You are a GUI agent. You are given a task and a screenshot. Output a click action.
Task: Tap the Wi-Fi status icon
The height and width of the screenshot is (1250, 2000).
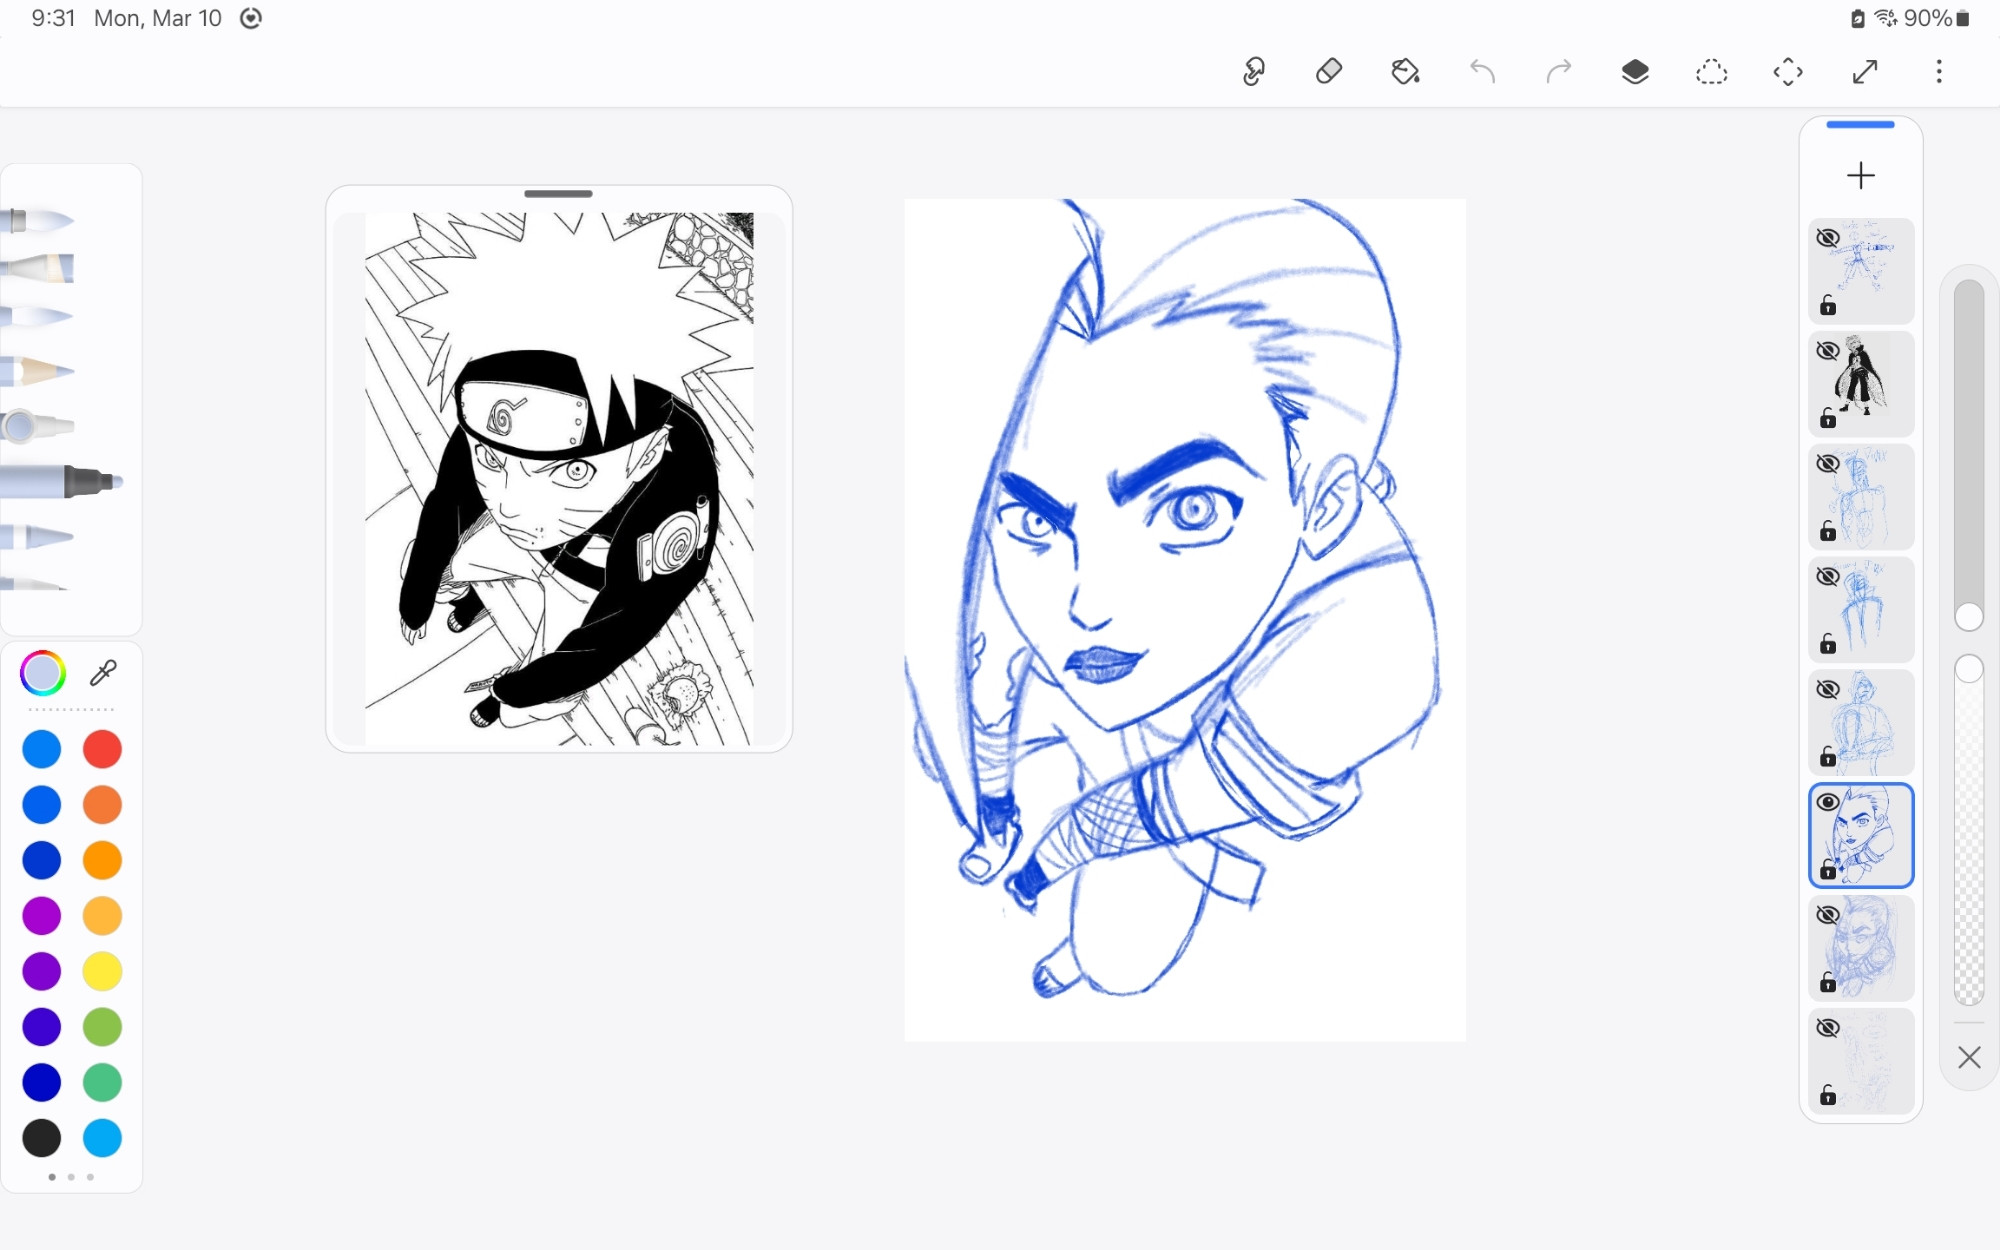[1886, 18]
